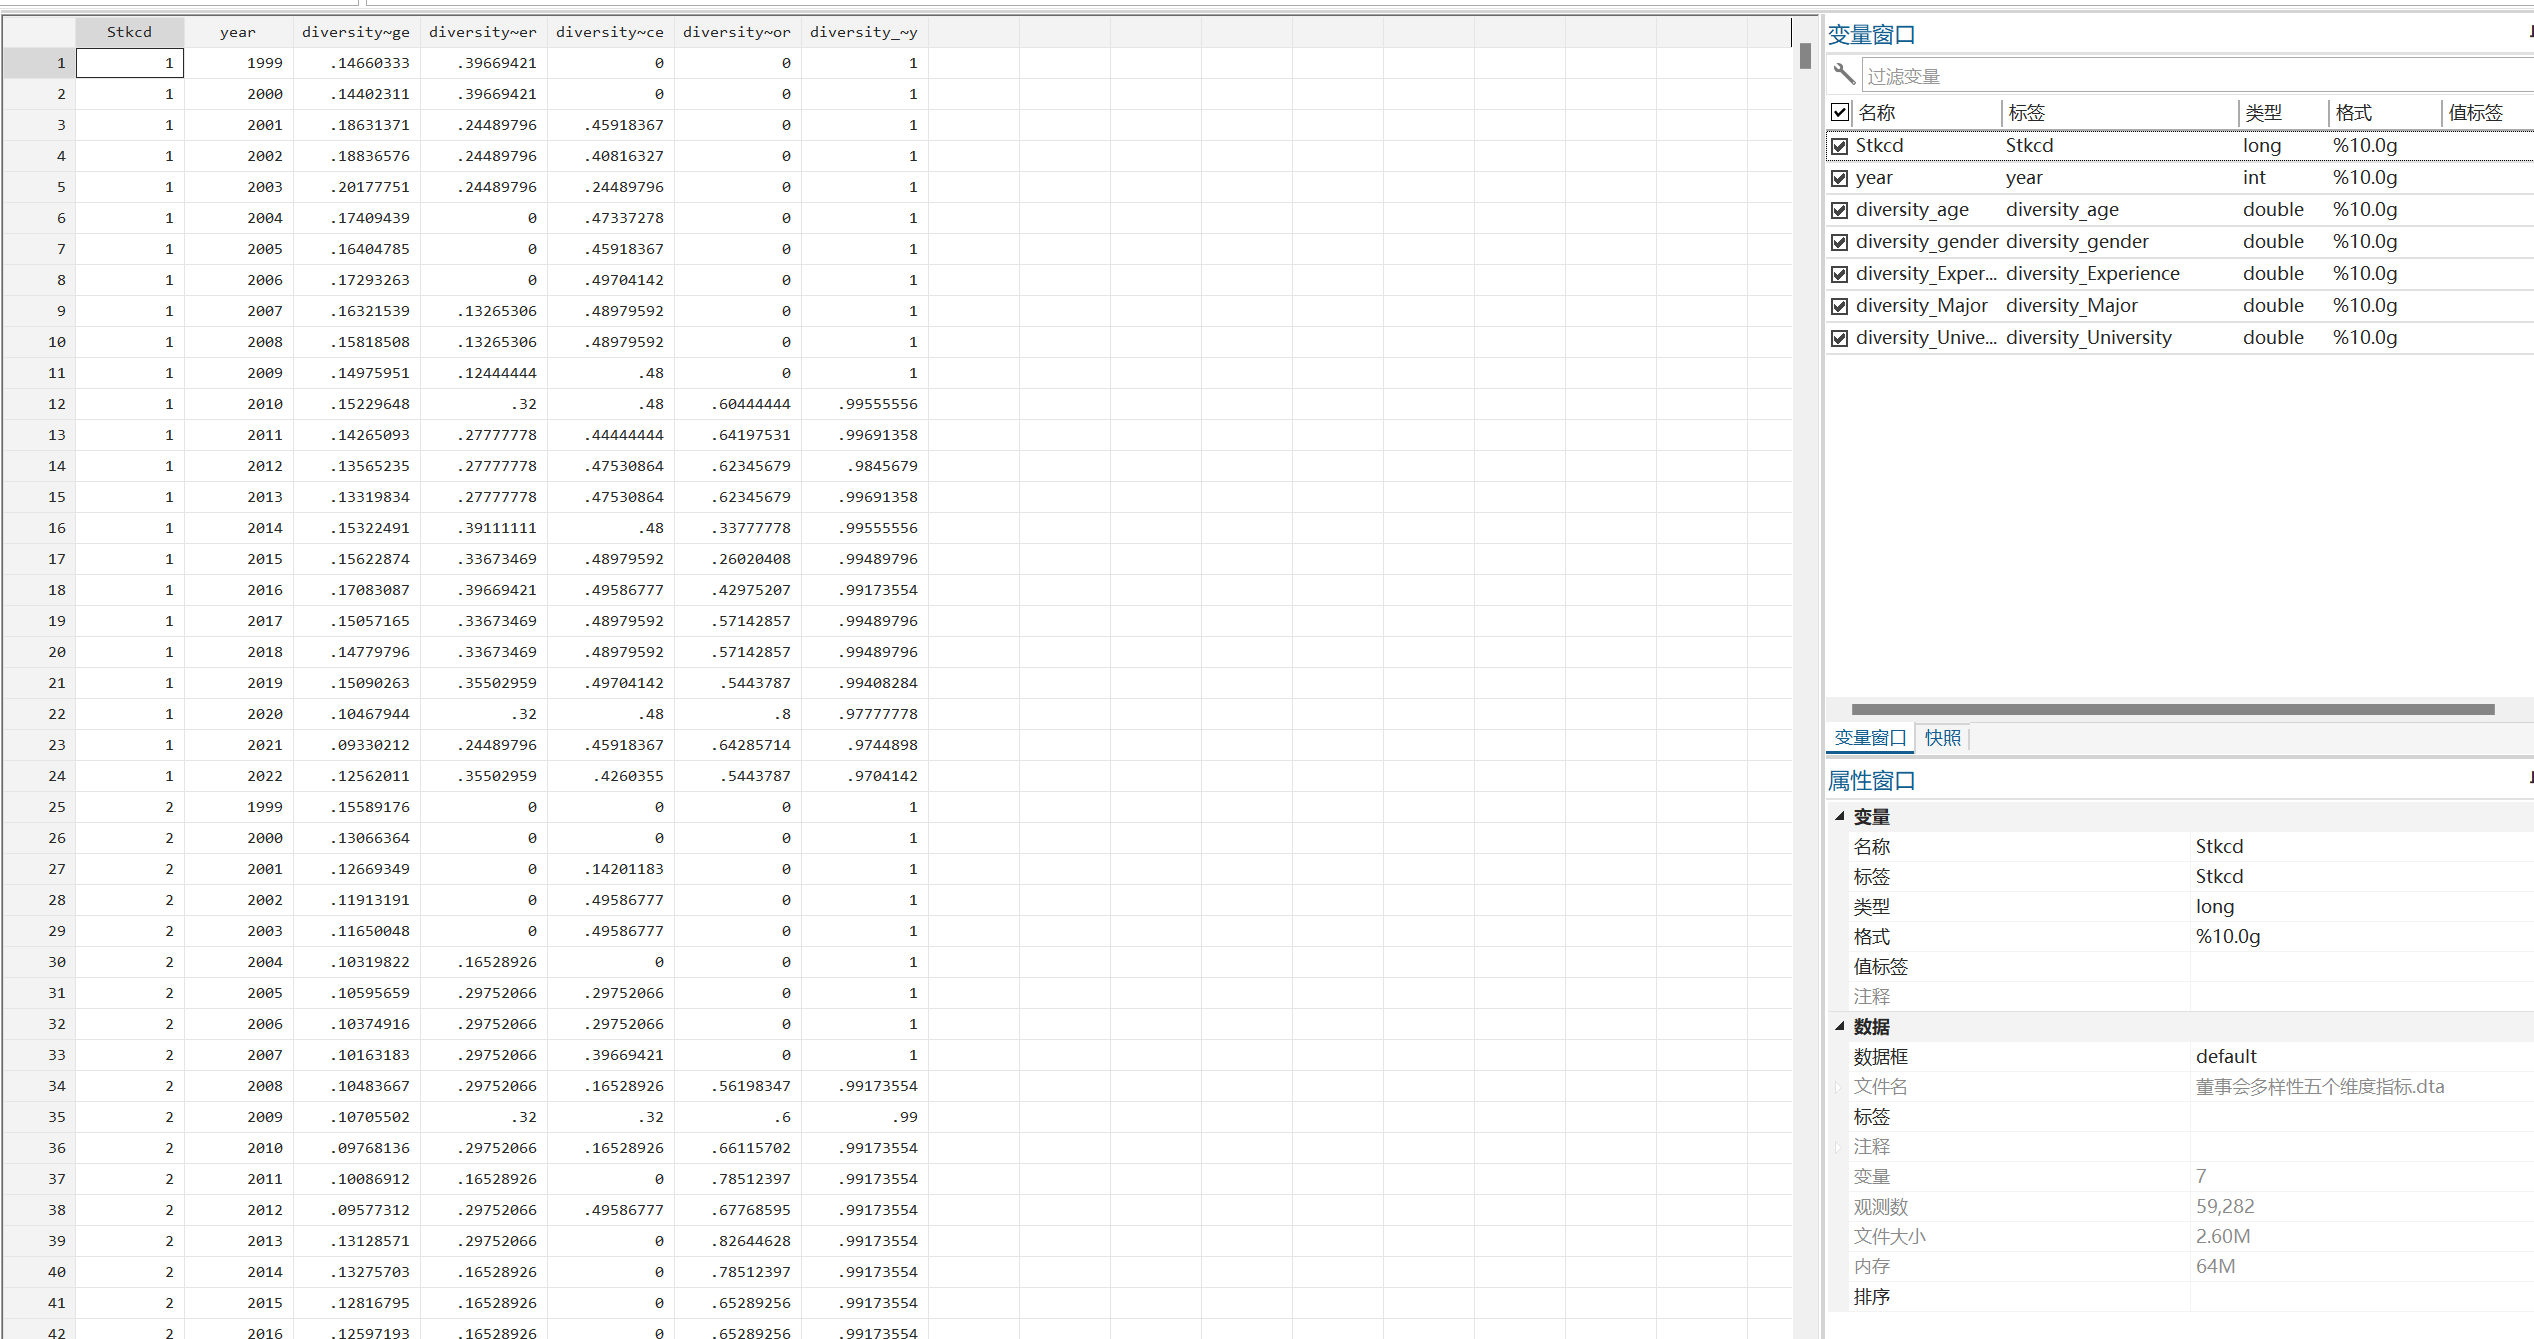Select the diversity_gender variable row
This screenshot has height=1339, width=2534.
coord(1926,242)
